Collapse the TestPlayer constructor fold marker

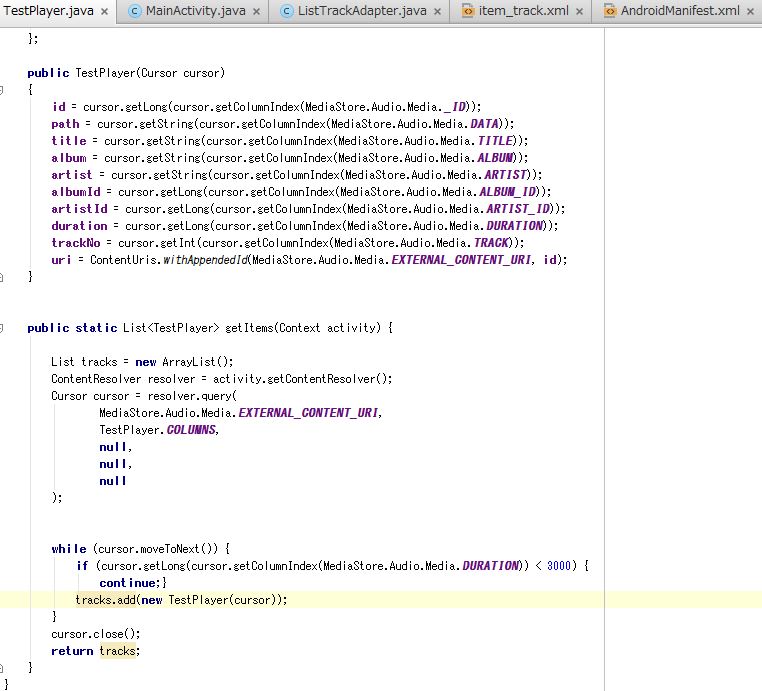pos(1,90)
